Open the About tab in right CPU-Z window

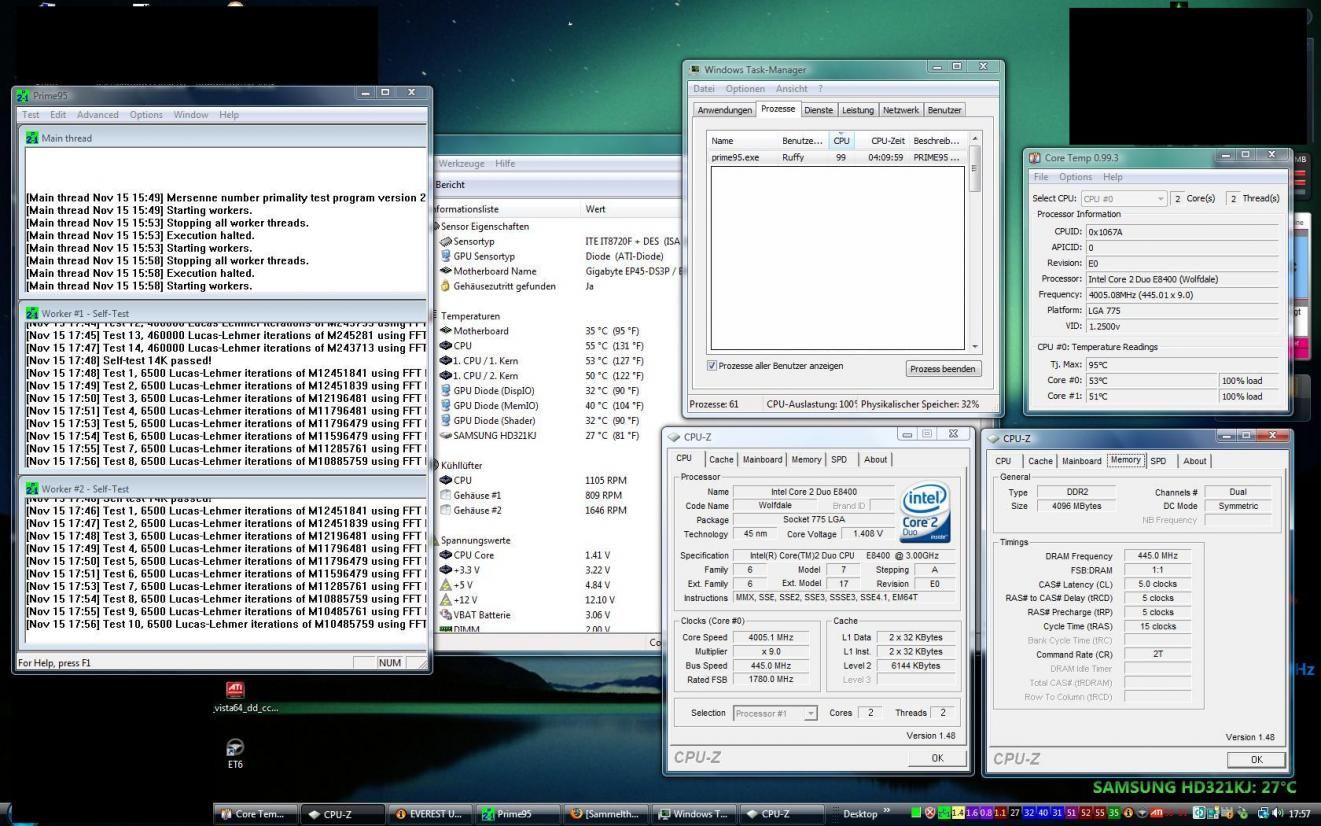point(1194,461)
